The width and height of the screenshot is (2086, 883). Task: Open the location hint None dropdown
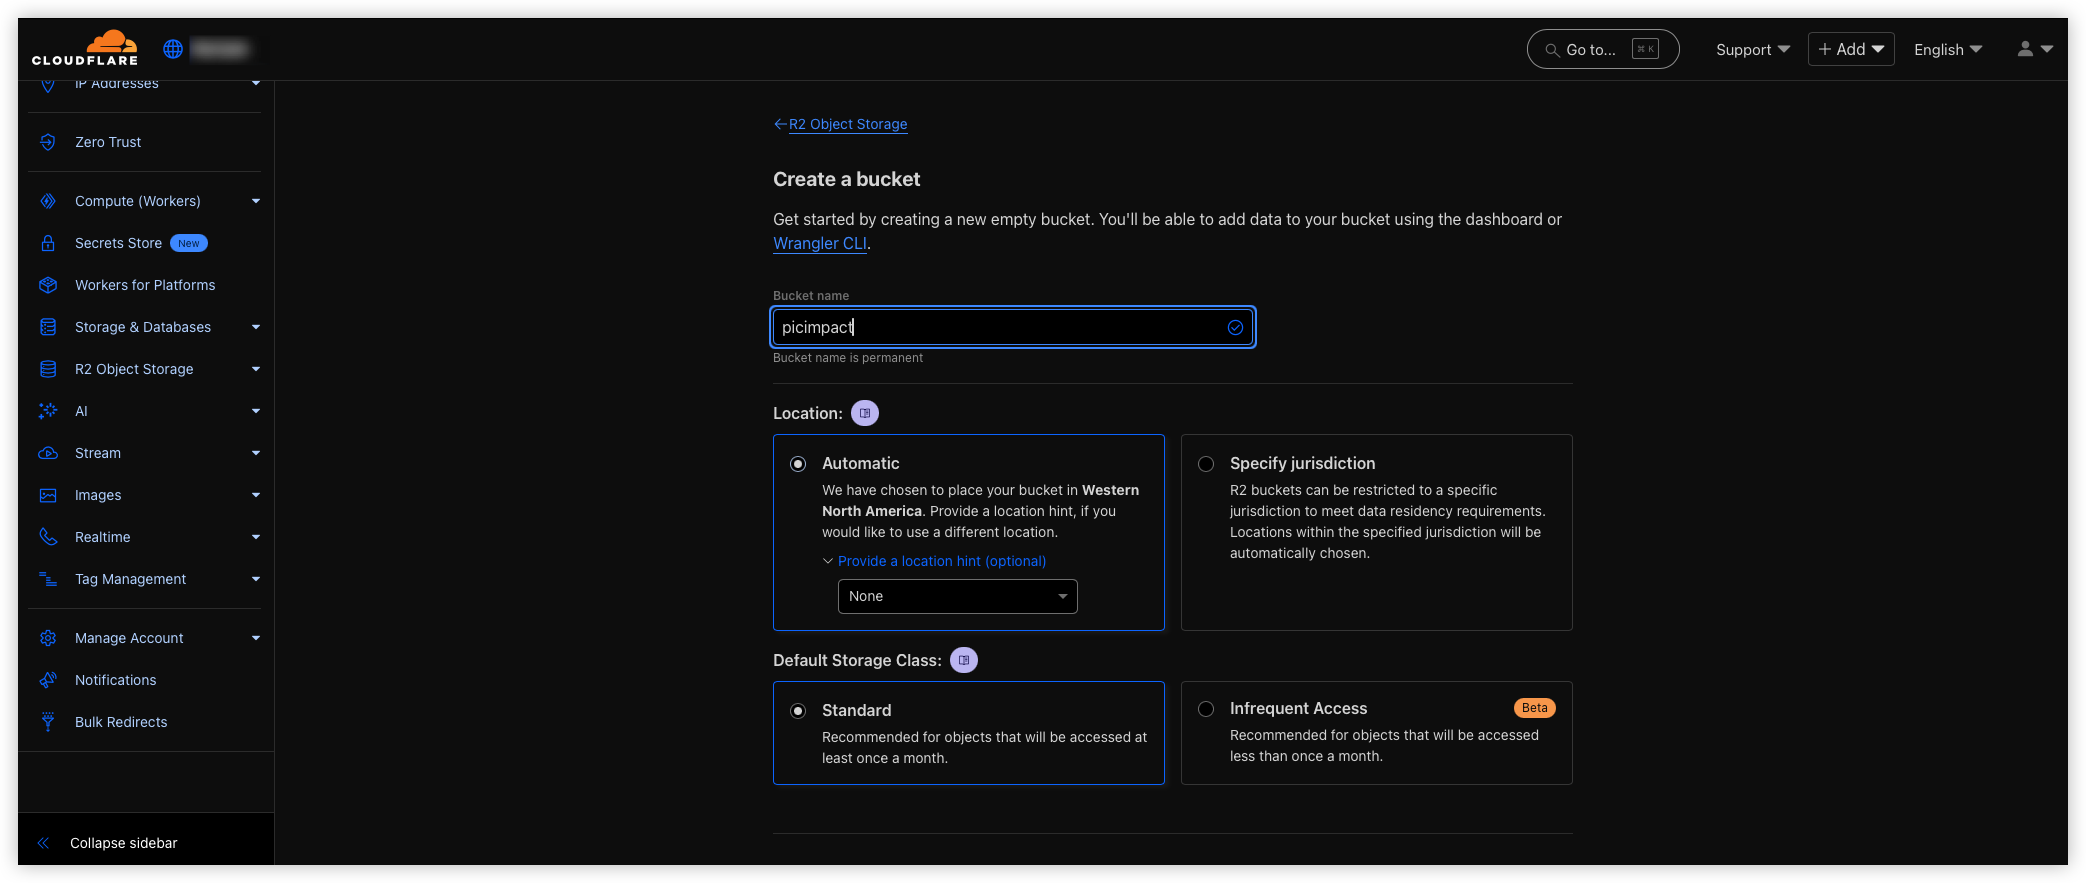coord(957,596)
